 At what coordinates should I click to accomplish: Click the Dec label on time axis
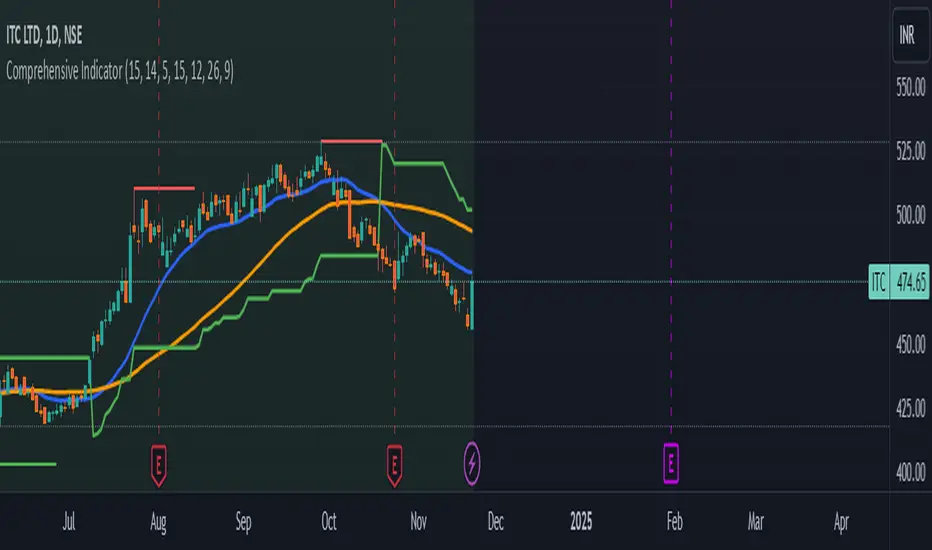(496, 521)
